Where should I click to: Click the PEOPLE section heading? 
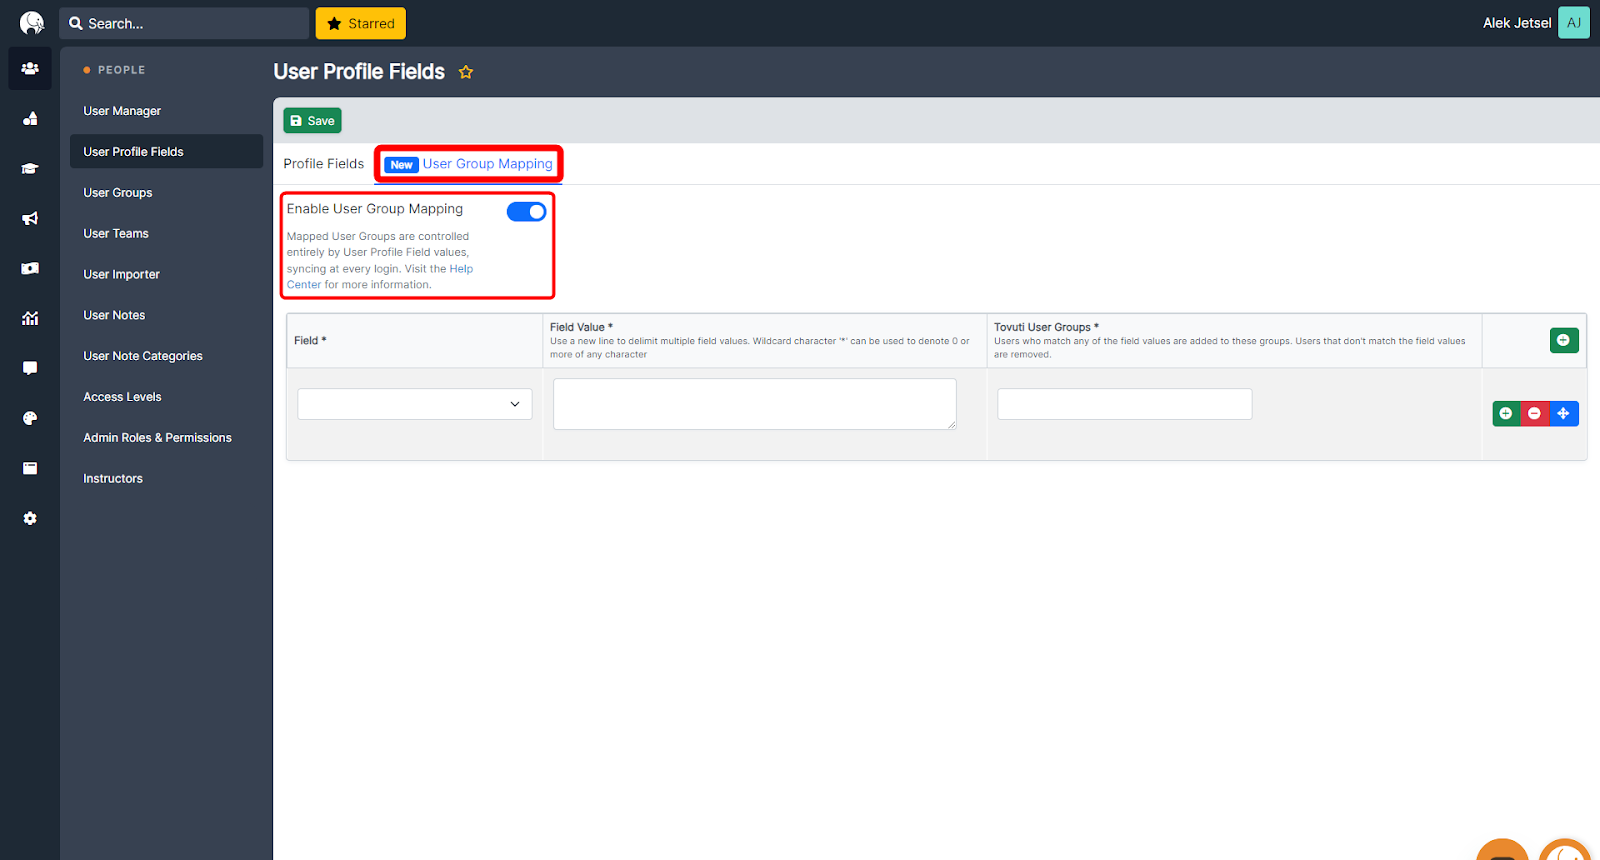tap(122, 70)
